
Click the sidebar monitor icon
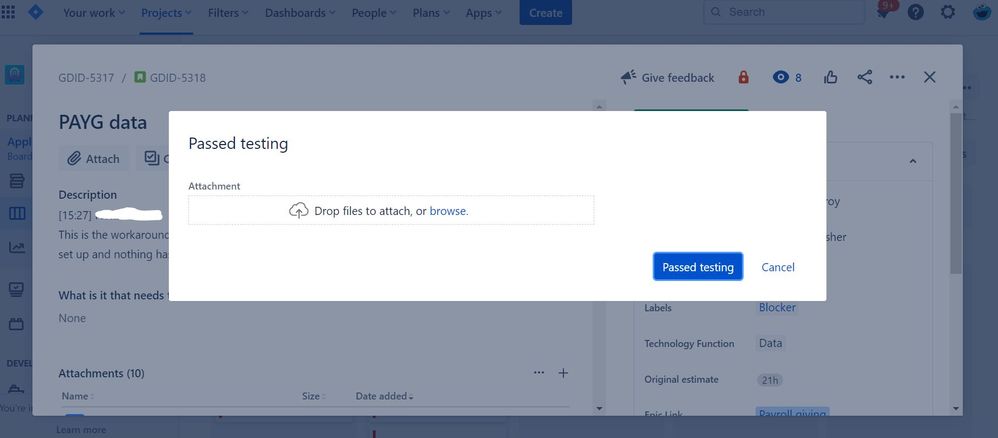click(17, 289)
